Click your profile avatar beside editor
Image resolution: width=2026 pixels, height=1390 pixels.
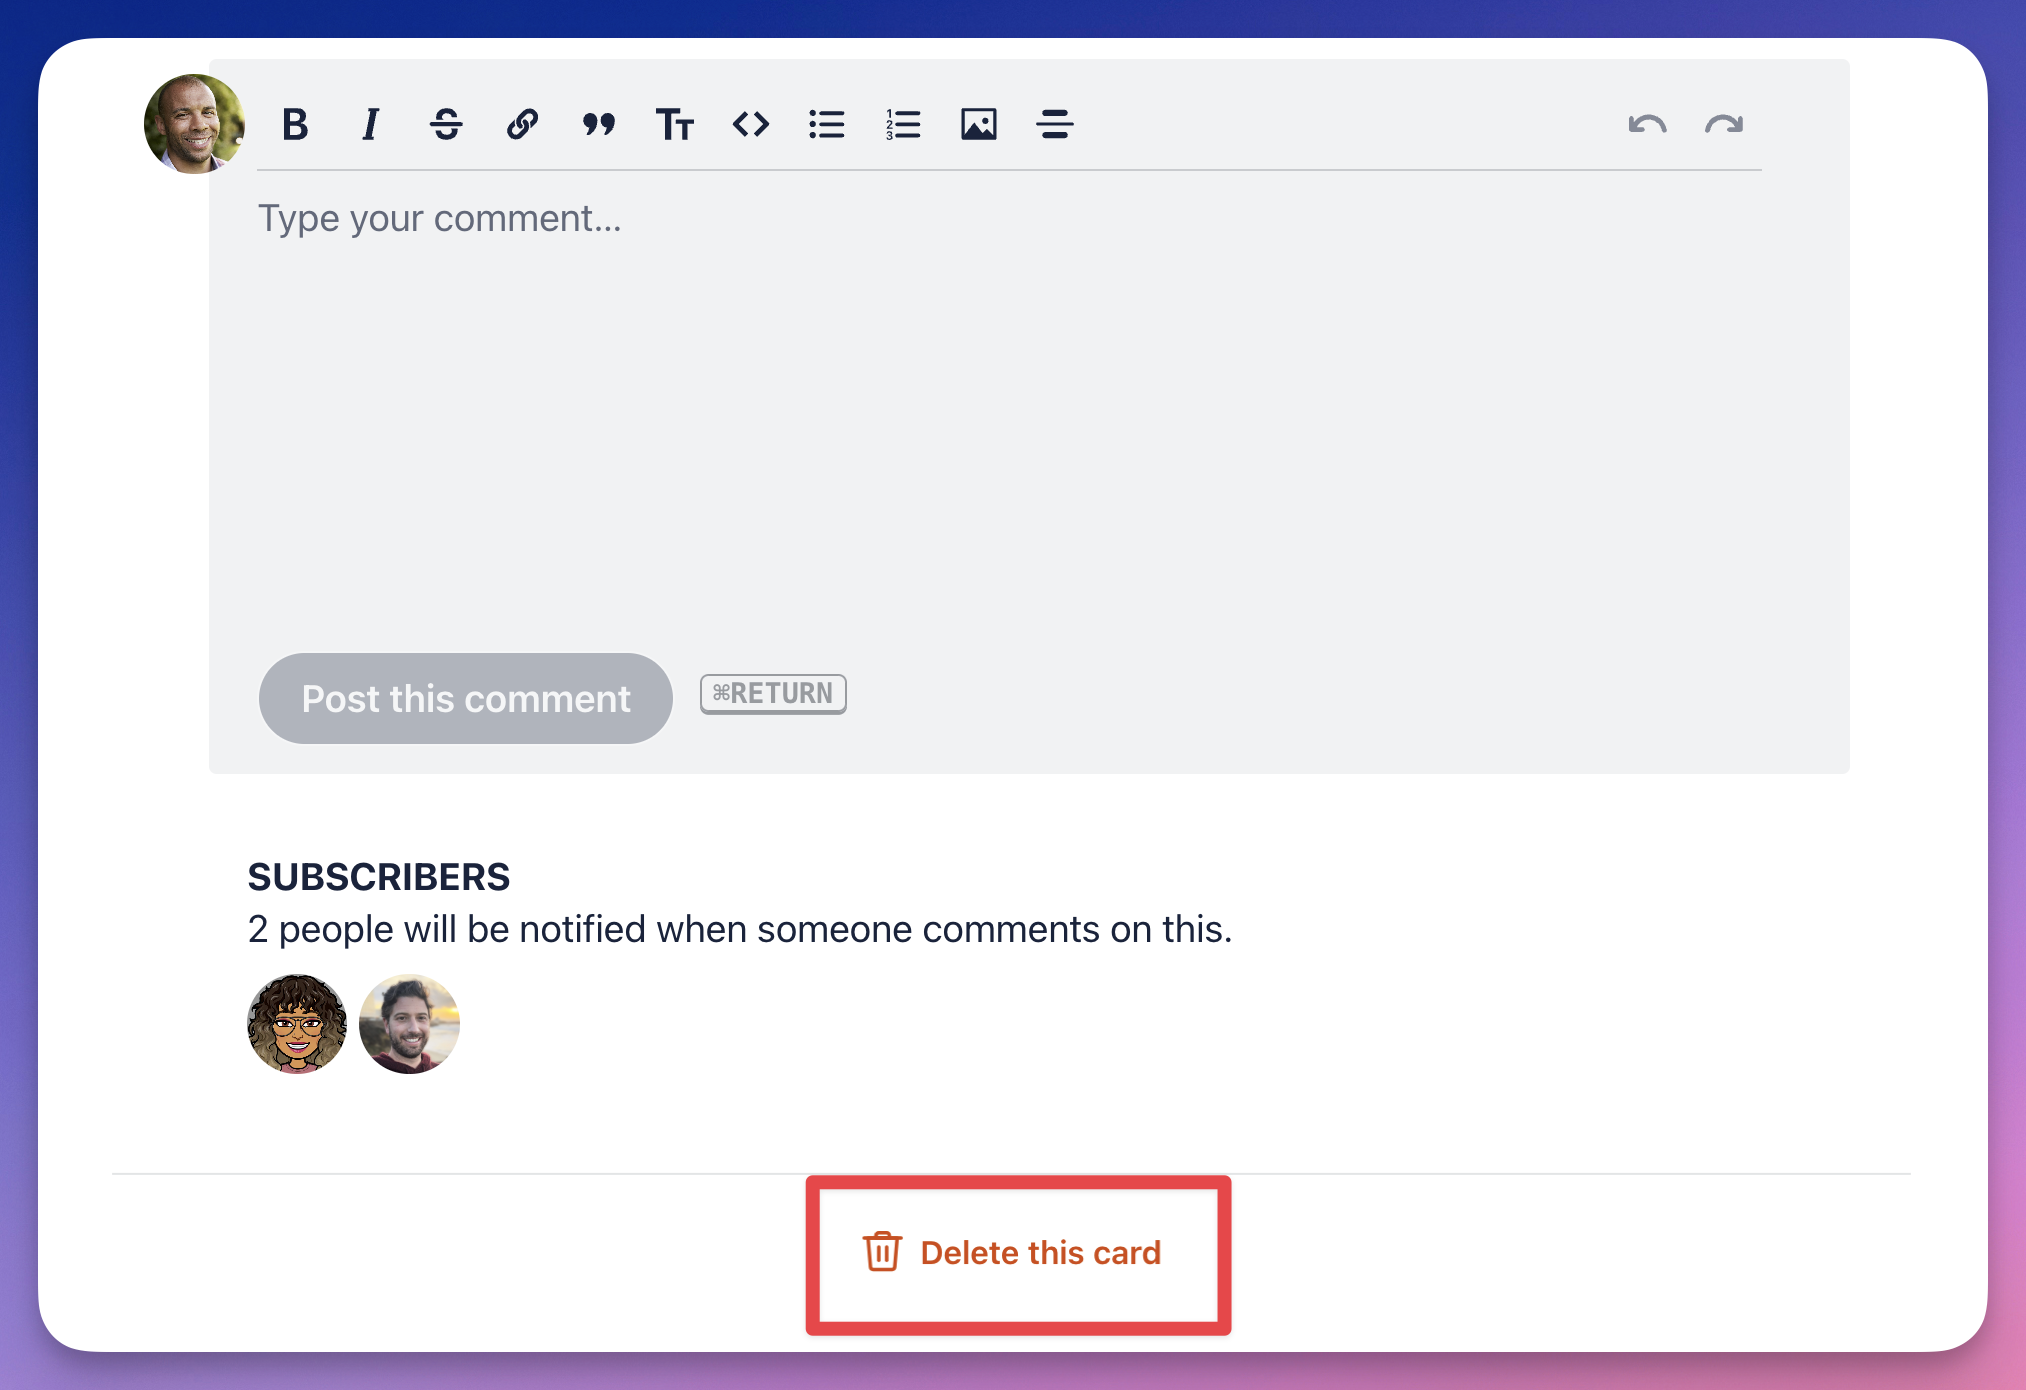pos(194,124)
